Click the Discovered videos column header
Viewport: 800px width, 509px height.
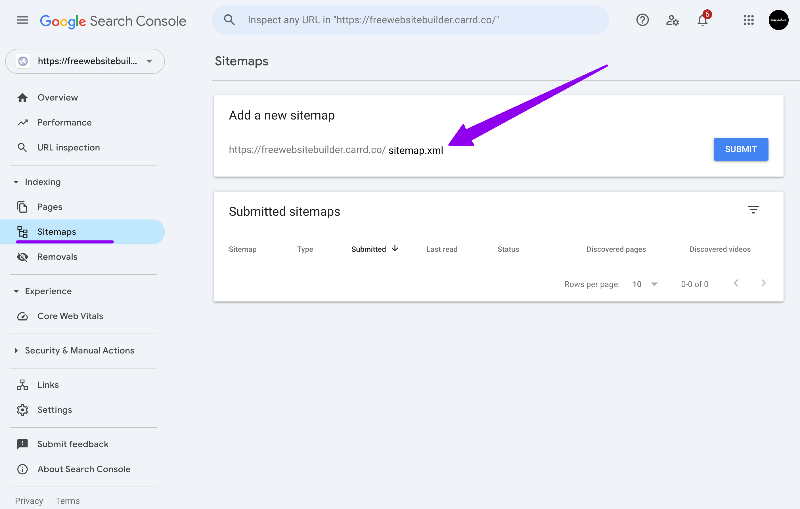pos(720,249)
